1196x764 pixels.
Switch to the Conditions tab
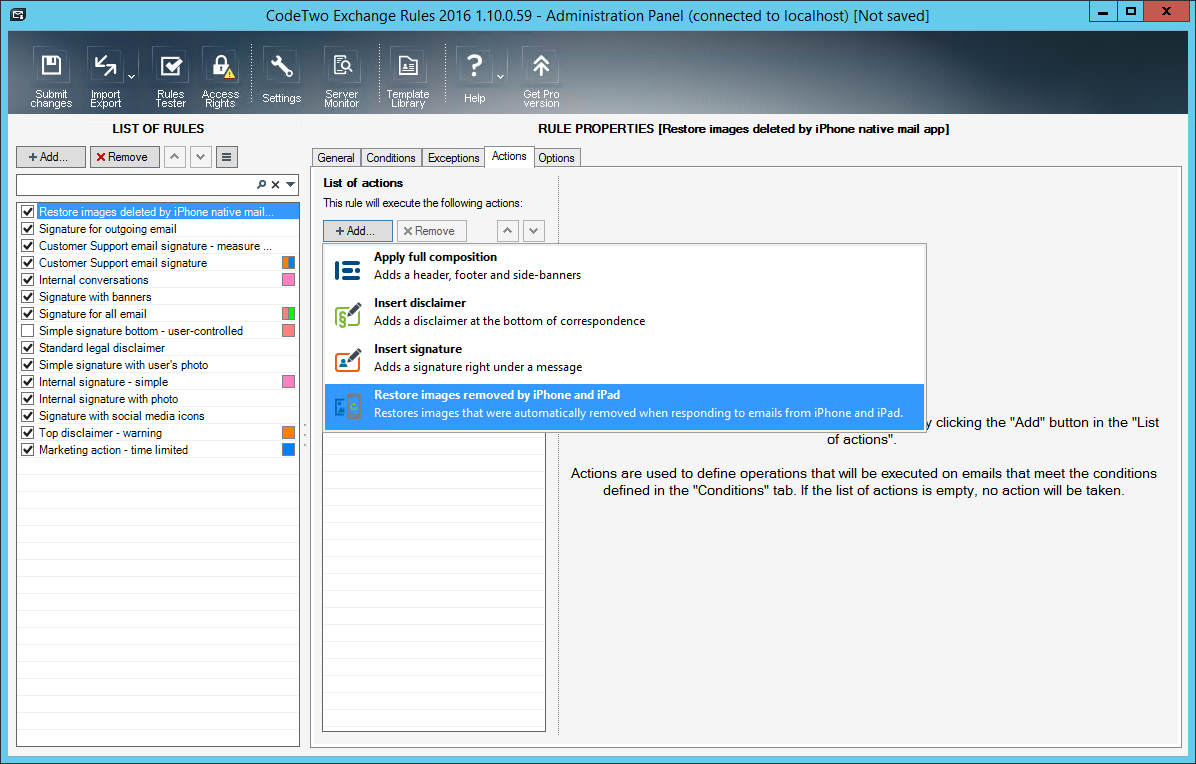click(x=391, y=158)
